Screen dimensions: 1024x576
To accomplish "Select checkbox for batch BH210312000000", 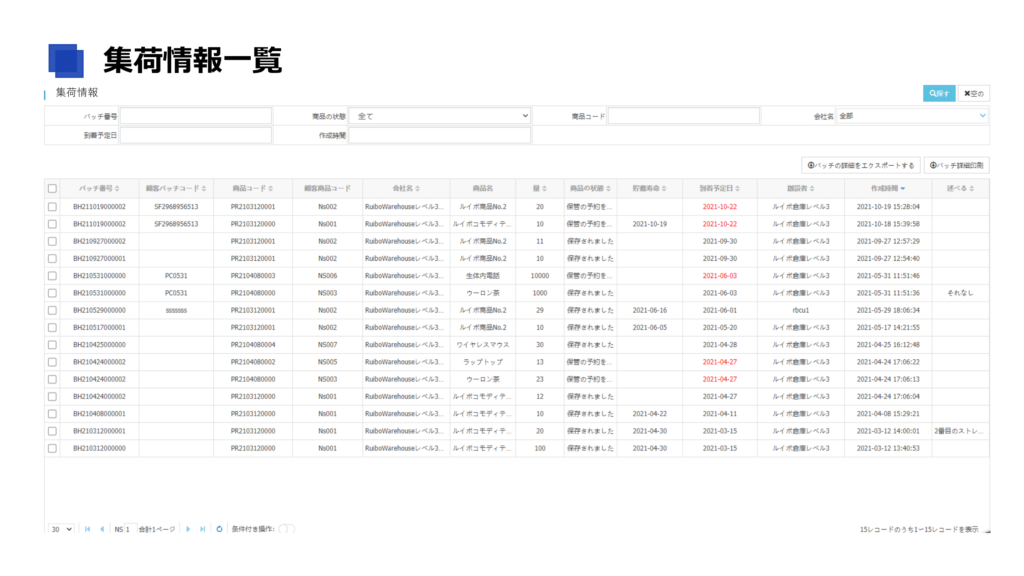I will click(52, 448).
